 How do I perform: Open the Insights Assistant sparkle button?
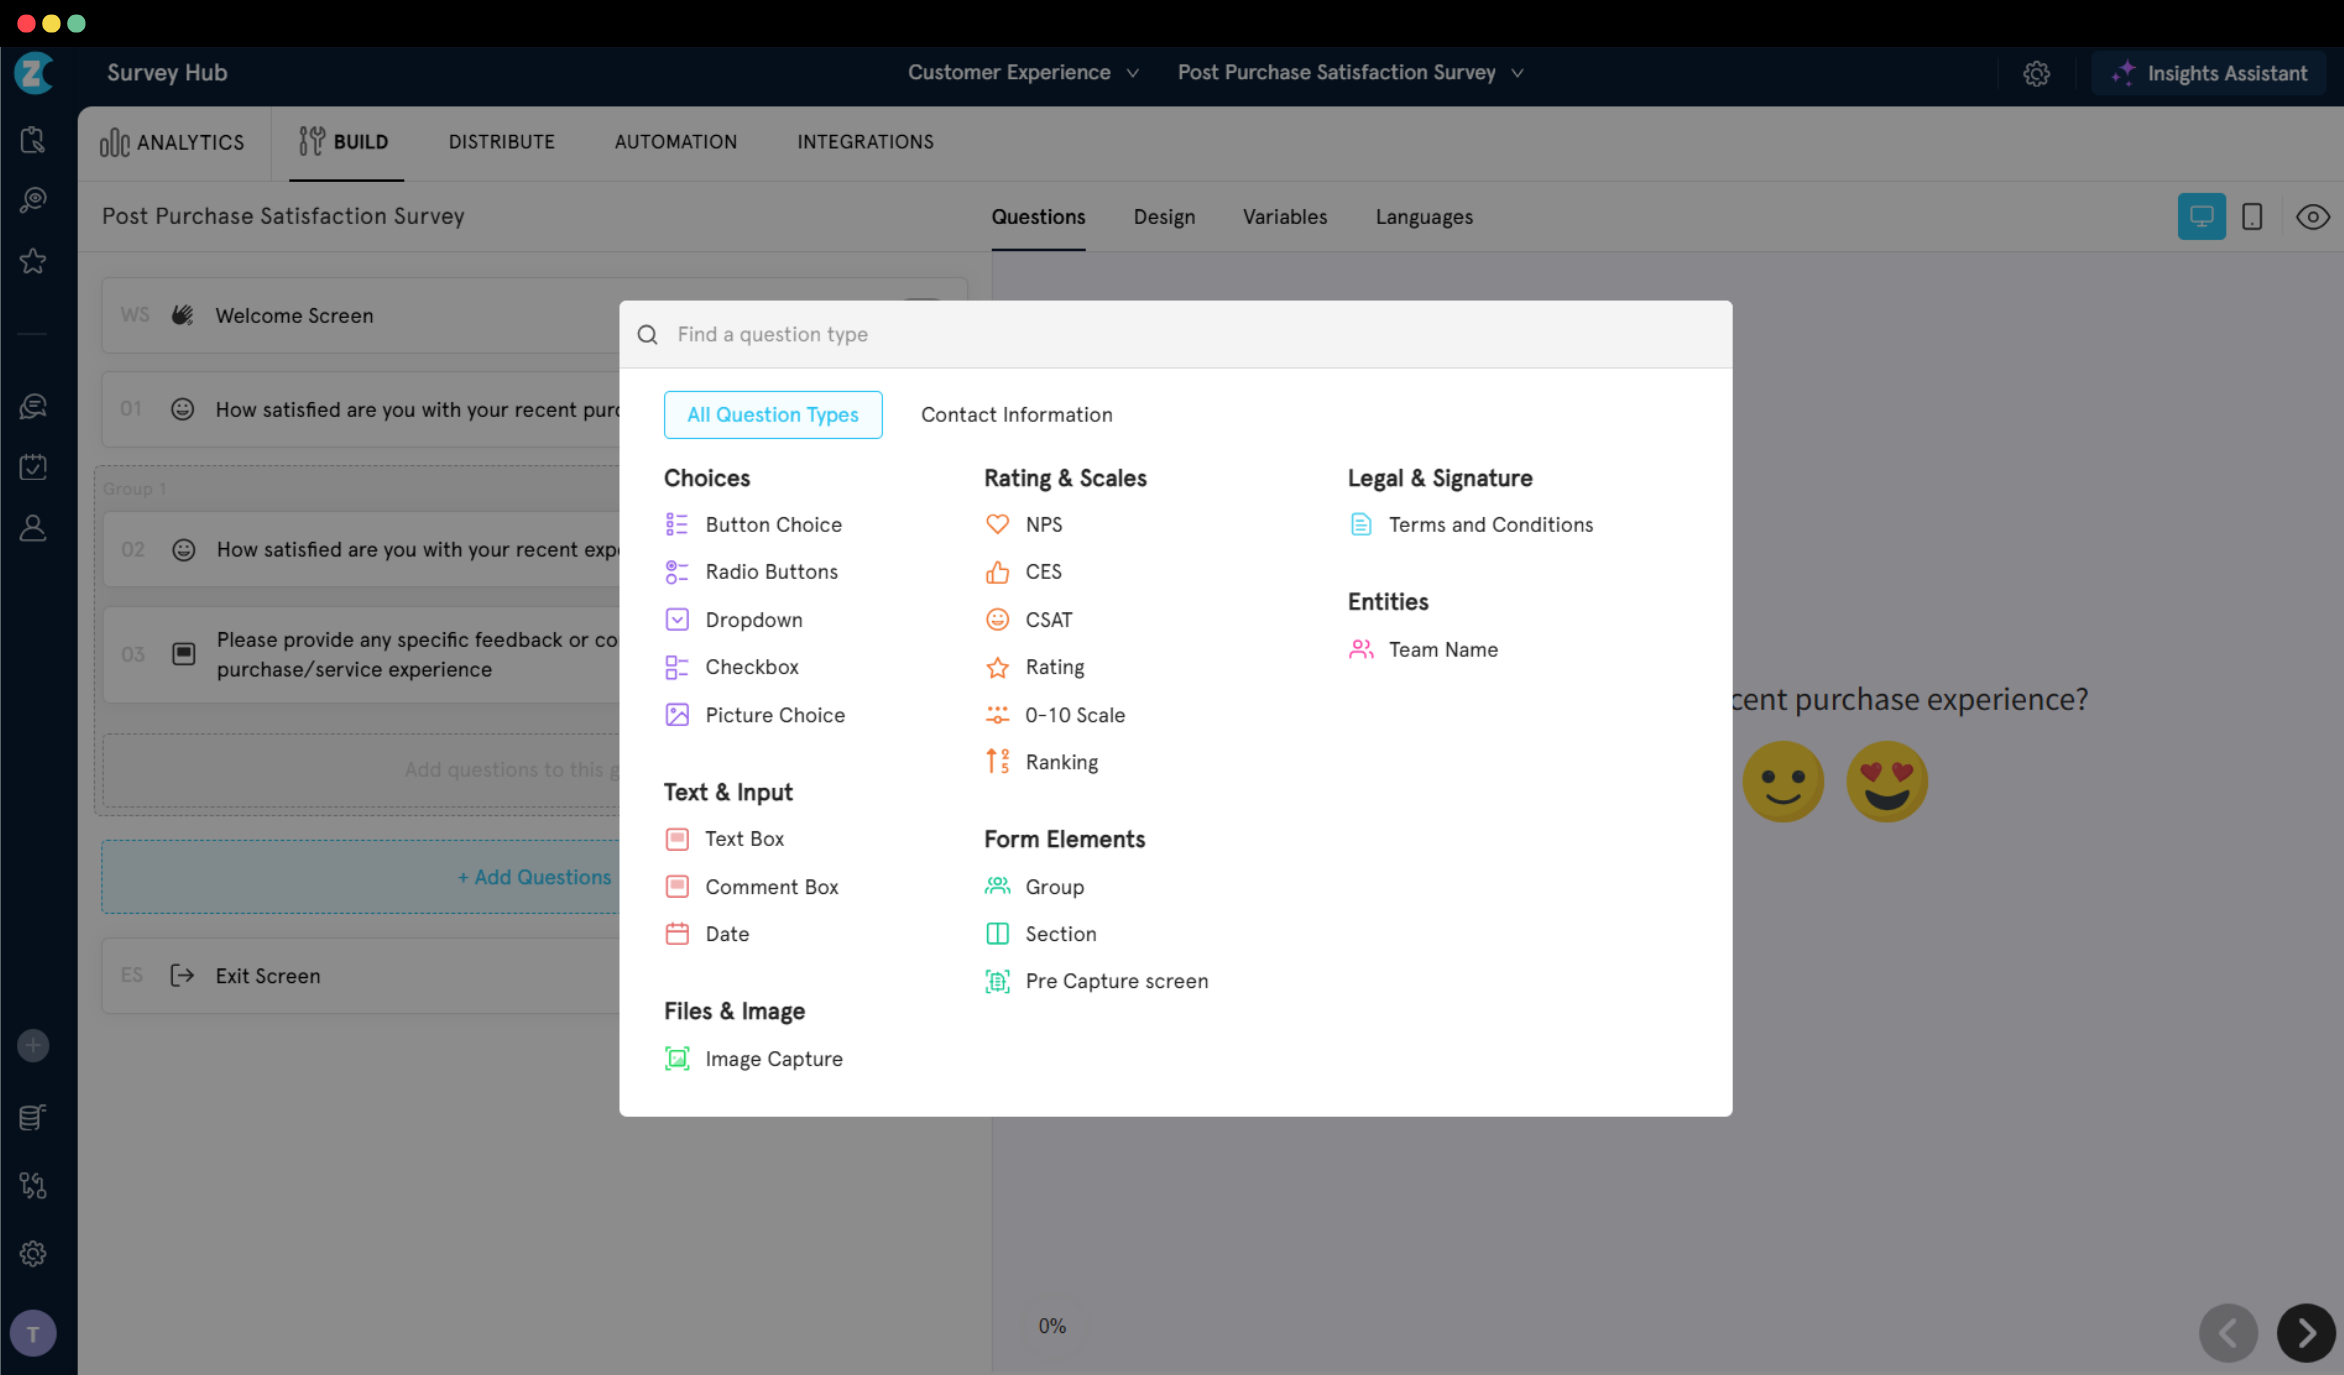[2208, 73]
